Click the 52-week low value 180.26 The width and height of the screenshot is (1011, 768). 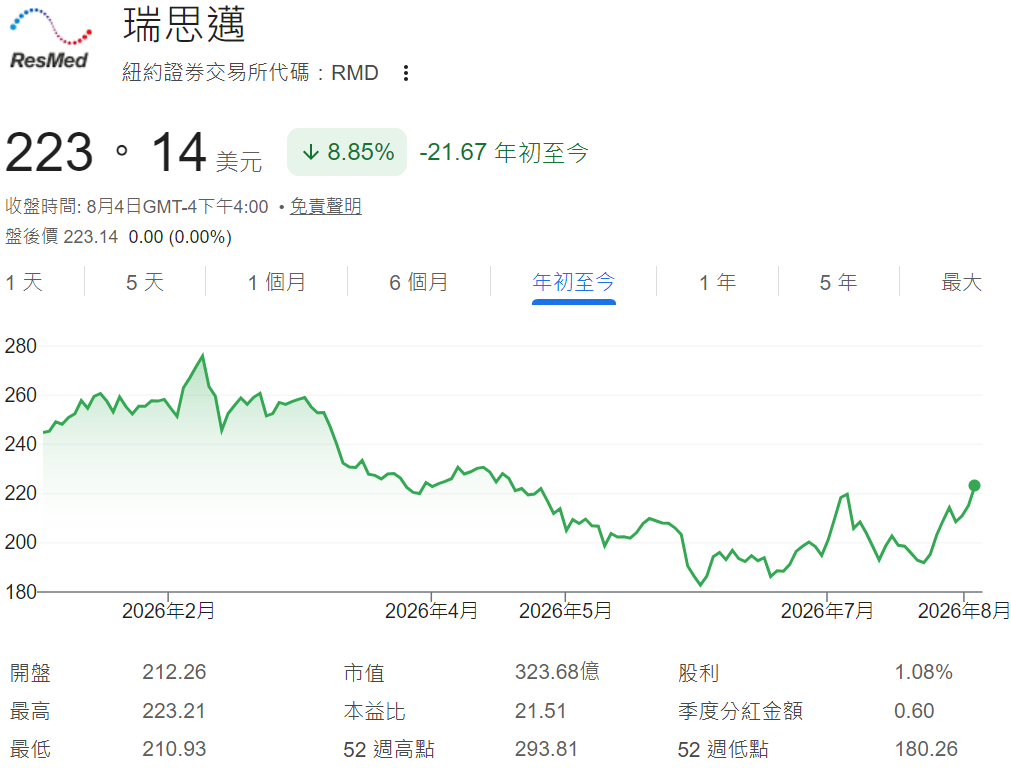[x=926, y=749]
